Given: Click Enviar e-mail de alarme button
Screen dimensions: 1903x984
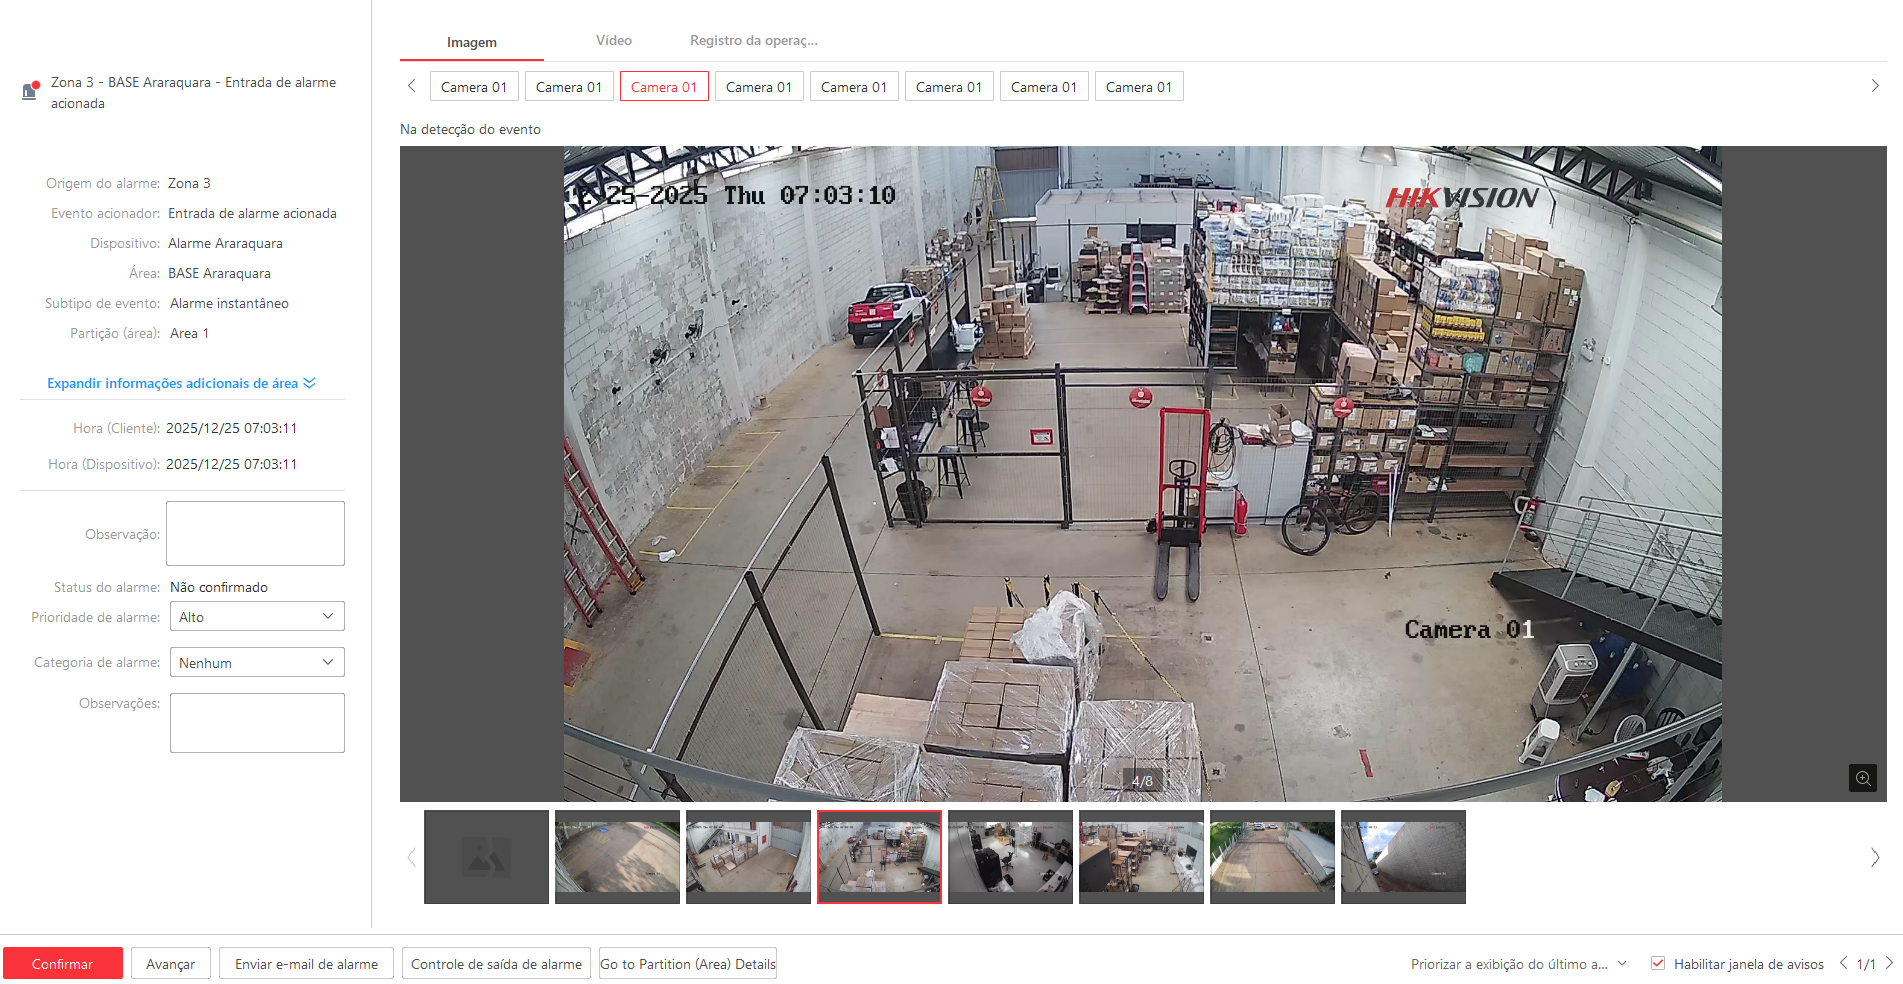Looking at the screenshot, I should click(306, 963).
